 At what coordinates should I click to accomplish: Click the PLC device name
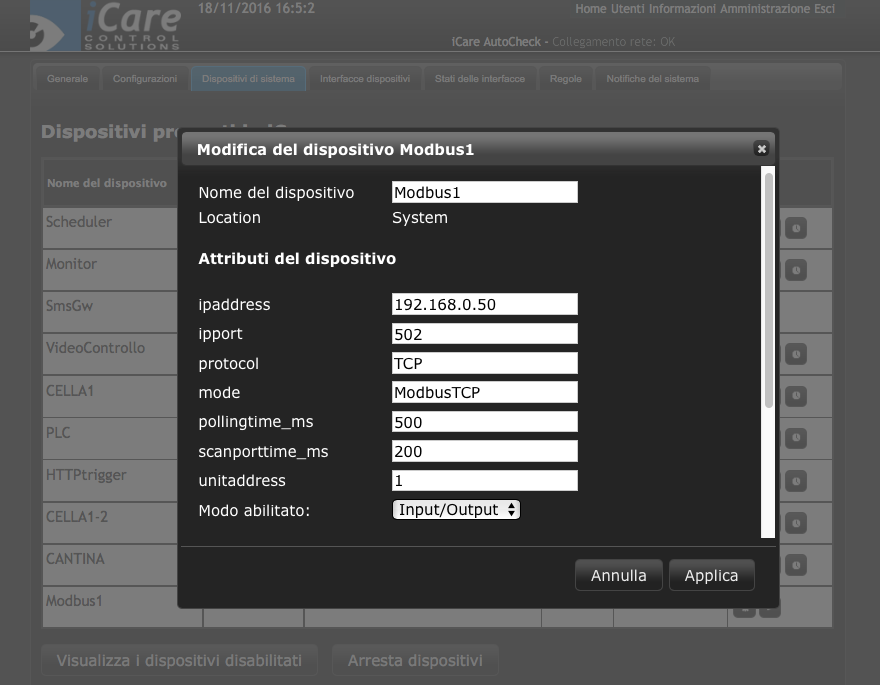click(58, 433)
